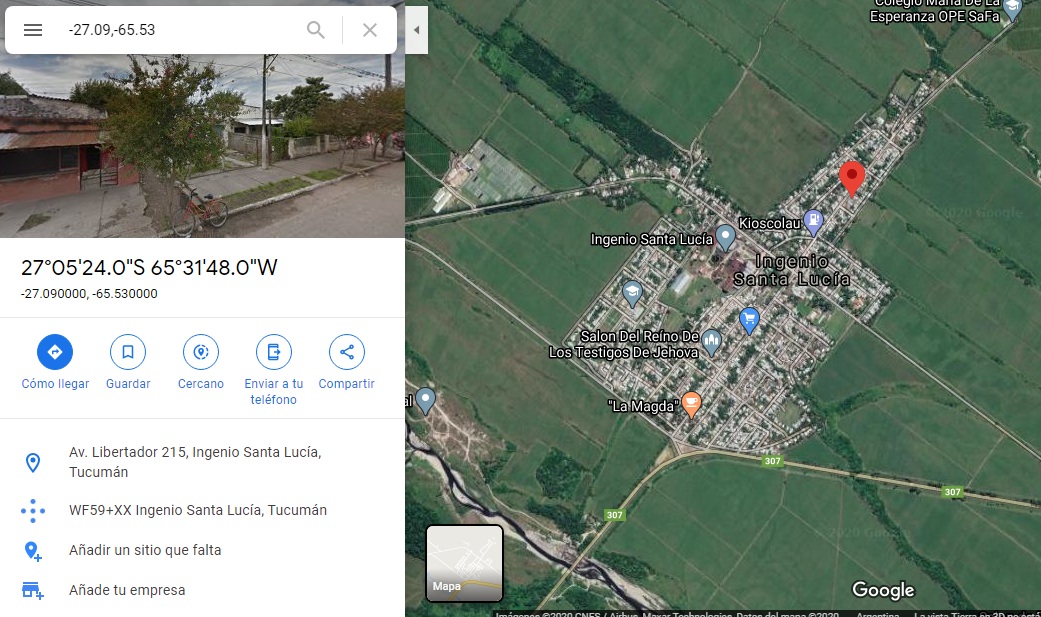Open the hamburger menu
This screenshot has width=1041, height=617.
pos(33,30)
